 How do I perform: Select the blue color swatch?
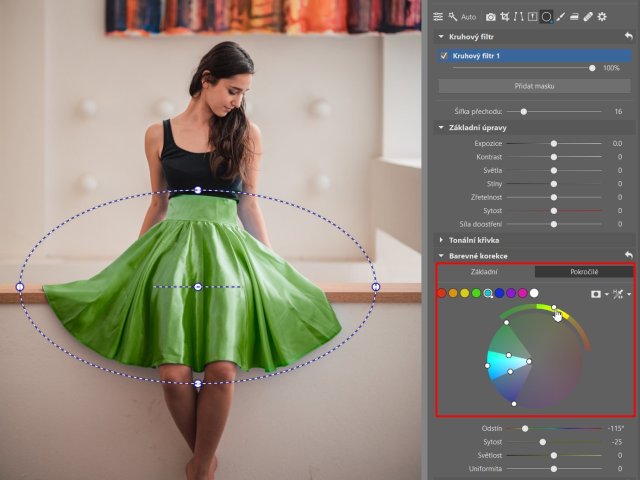(x=499, y=293)
